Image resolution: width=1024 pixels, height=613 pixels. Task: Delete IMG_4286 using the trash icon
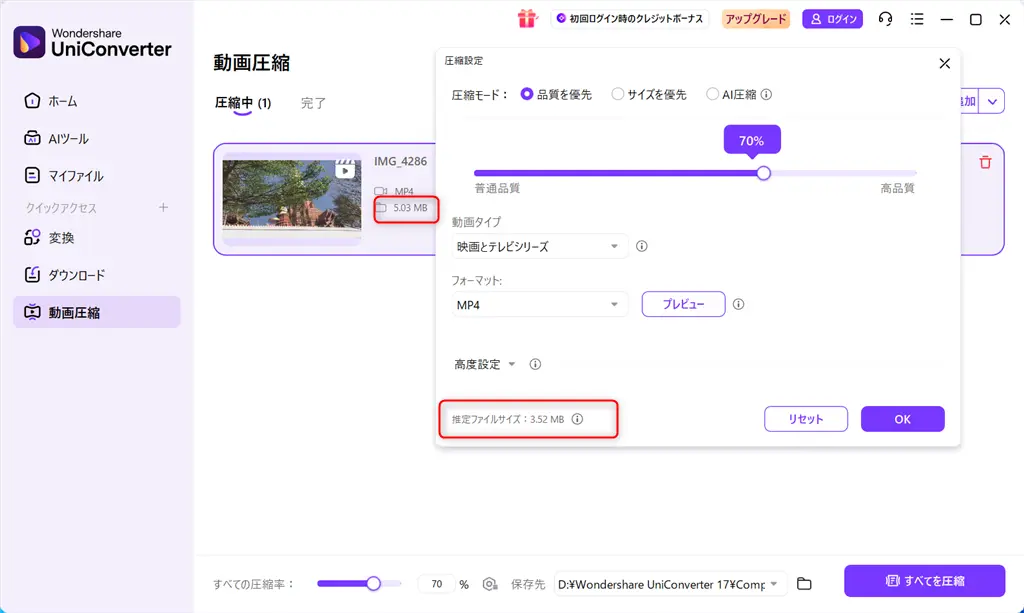pos(985,161)
